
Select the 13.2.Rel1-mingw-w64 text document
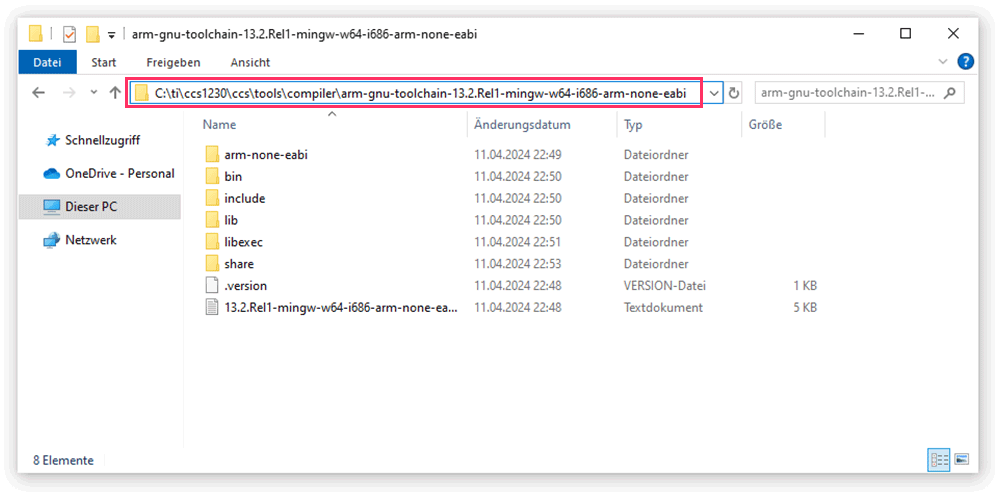tap(341, 307)
